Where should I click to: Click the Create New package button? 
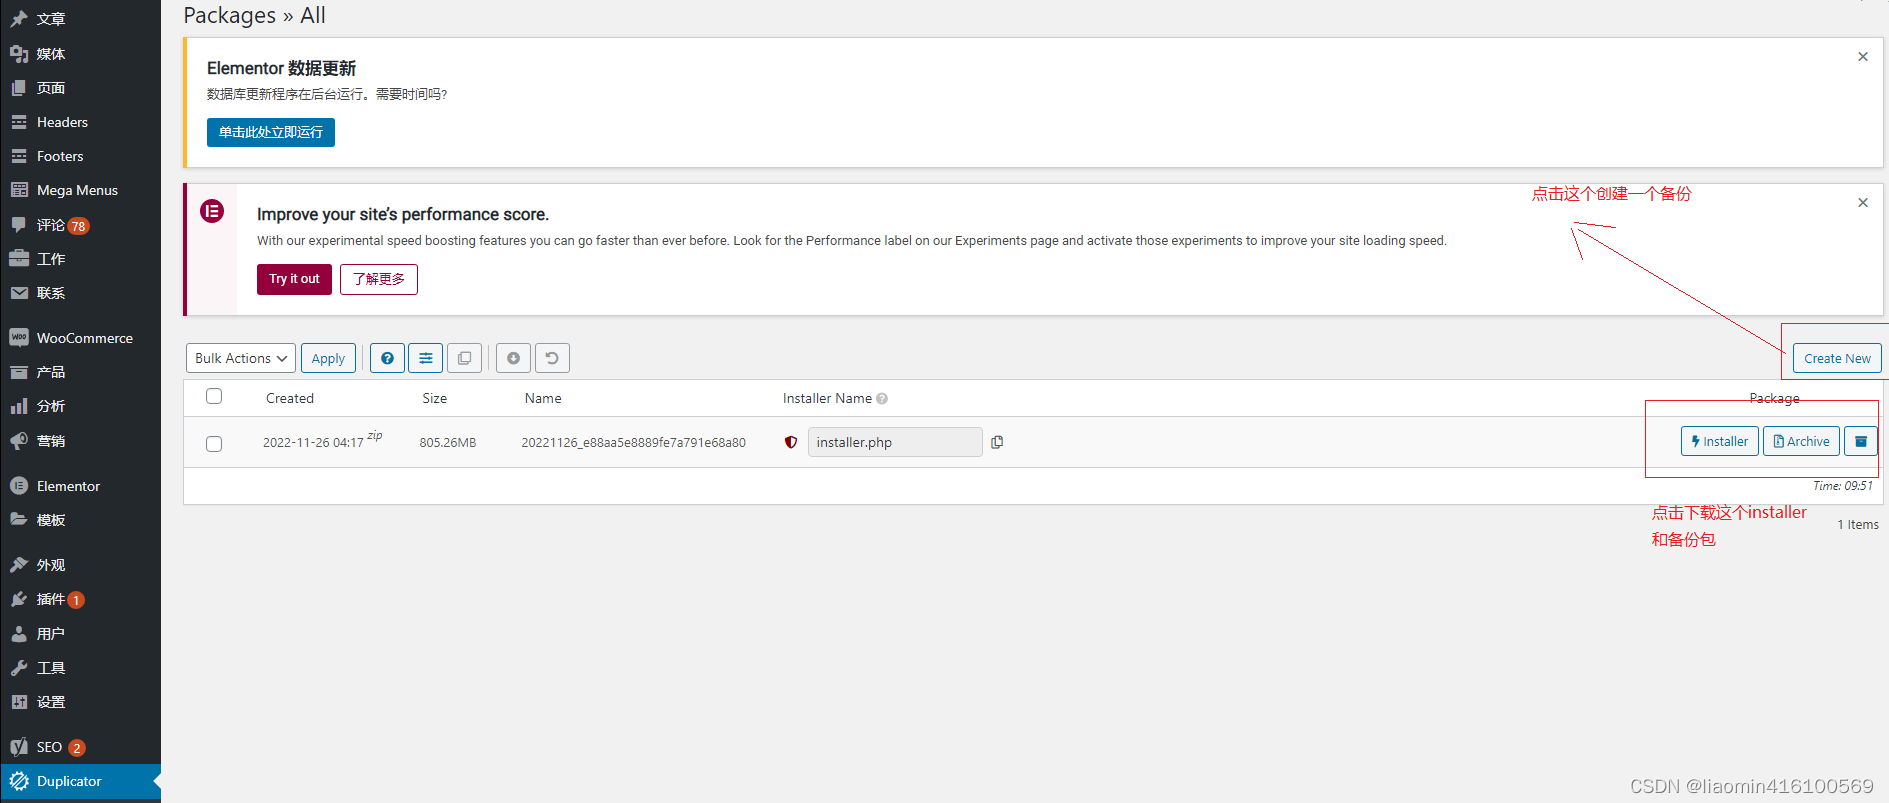(1837, 358)
